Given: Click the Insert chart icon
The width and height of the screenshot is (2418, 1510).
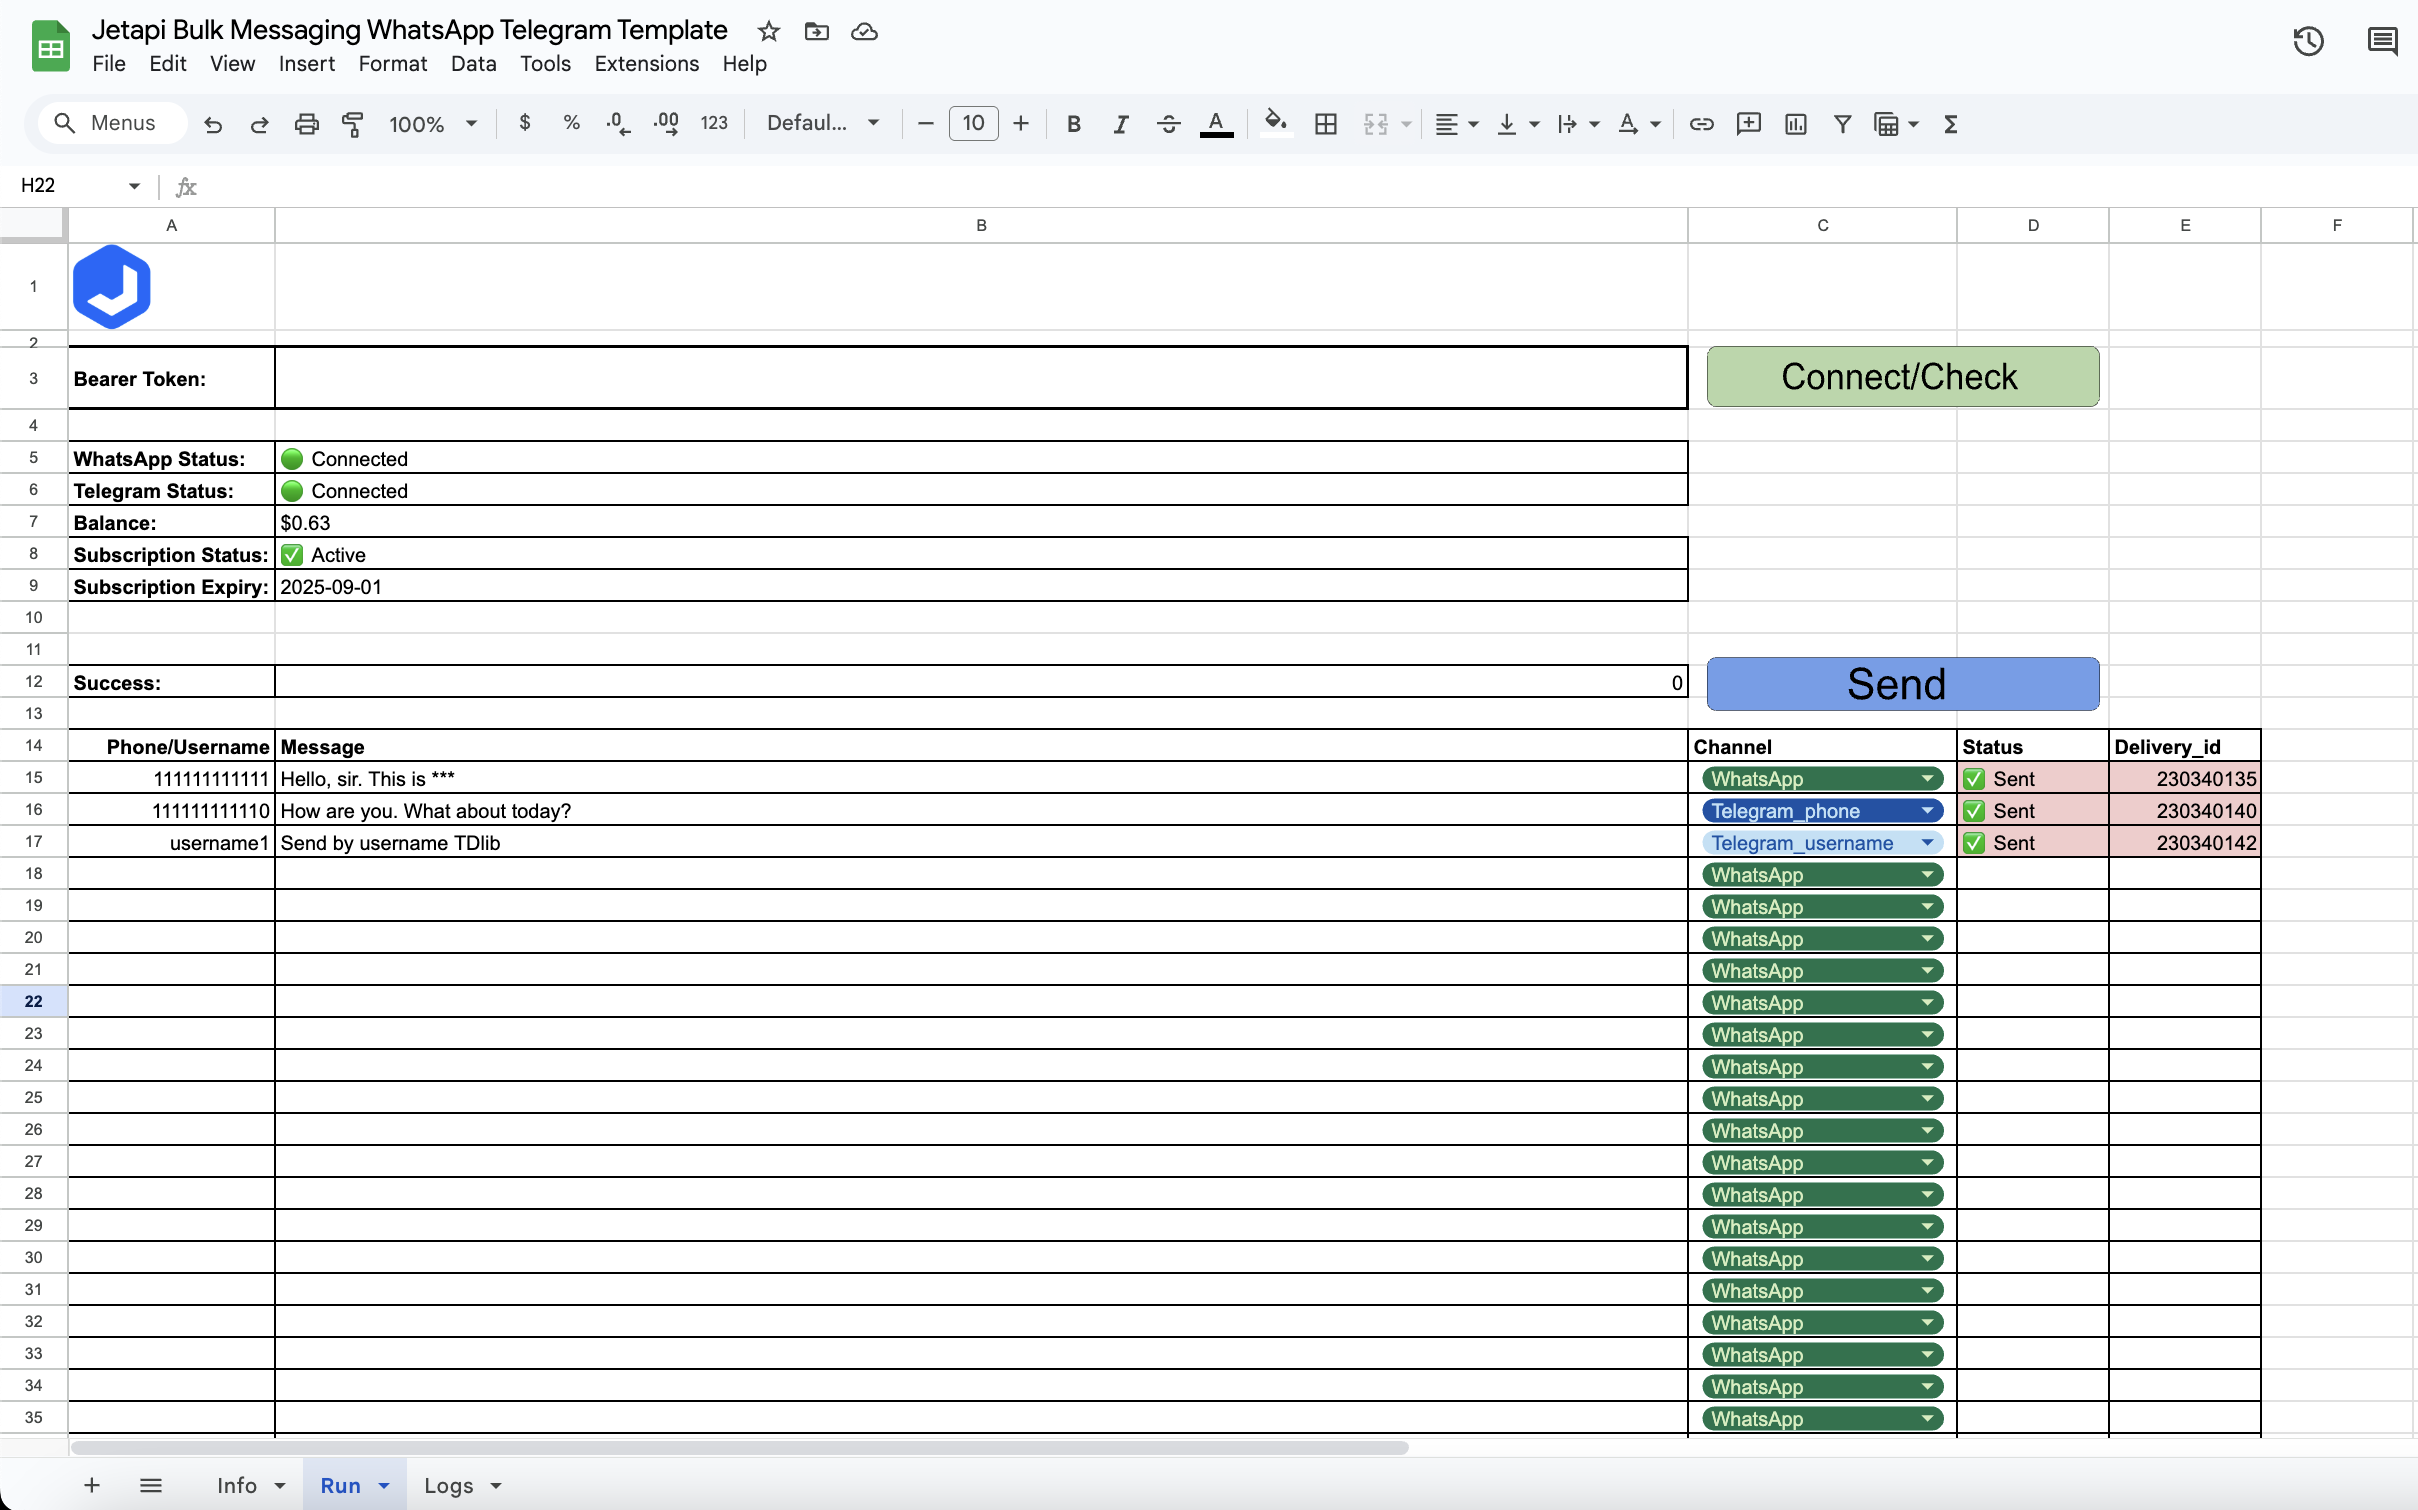Looking at the screenshot, I should pos(1795,124).
